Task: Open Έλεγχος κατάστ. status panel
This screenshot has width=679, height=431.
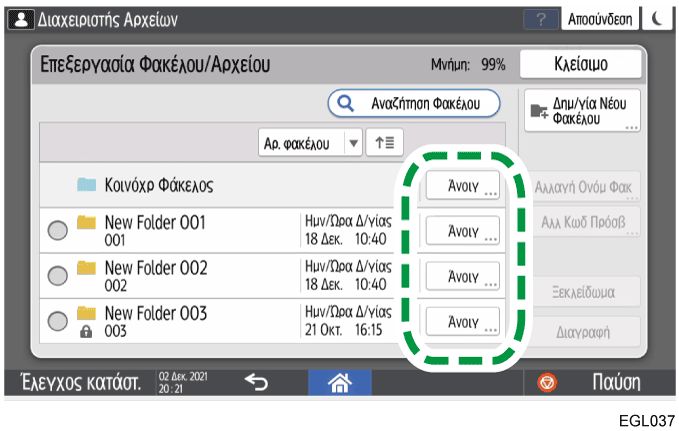Action: tap(76, 381)
